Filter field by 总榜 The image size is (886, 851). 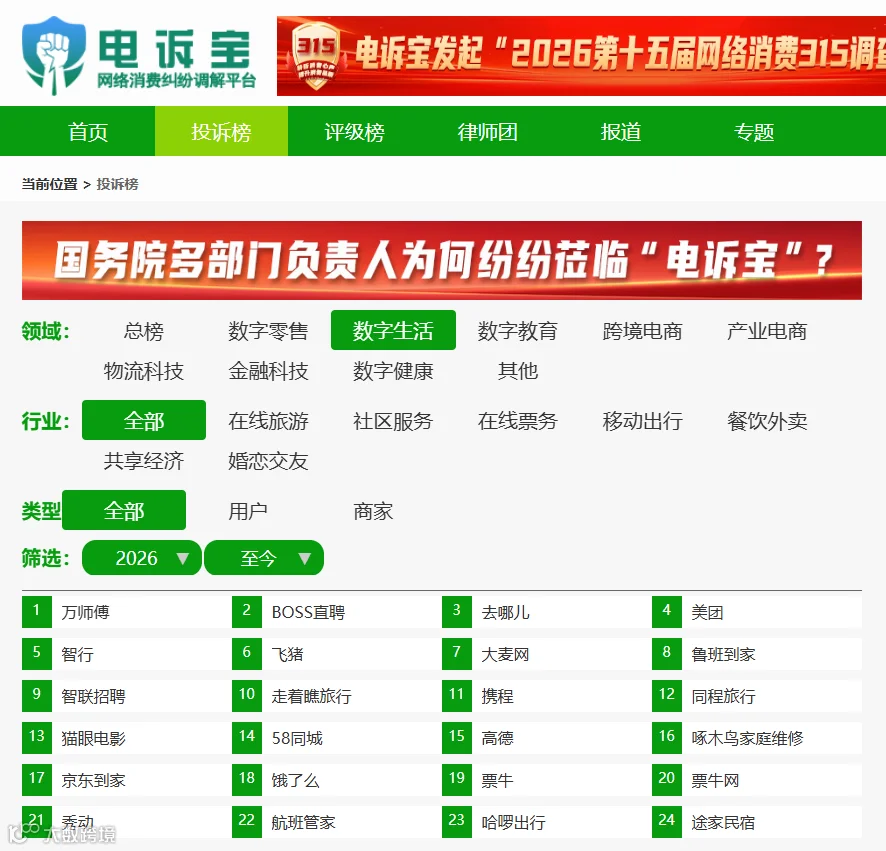pyautogui.click(x=144, y=331)
